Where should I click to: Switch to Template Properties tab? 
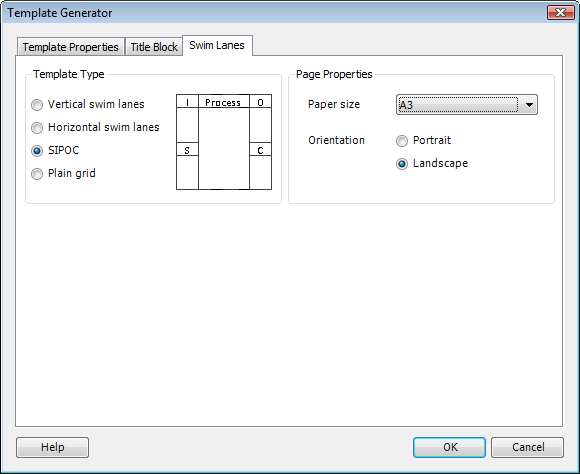(x=70, y=47)
